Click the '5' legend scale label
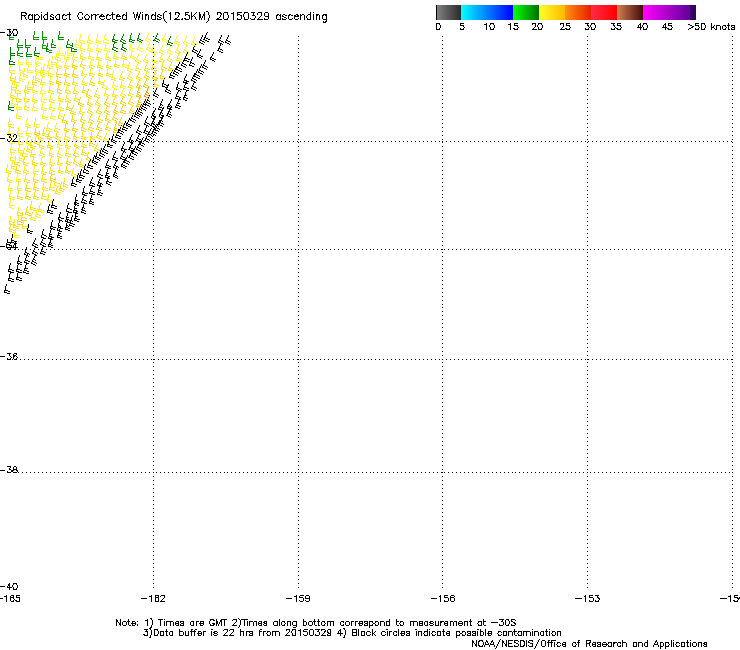The image size is (740, 650). coord(462,27)
